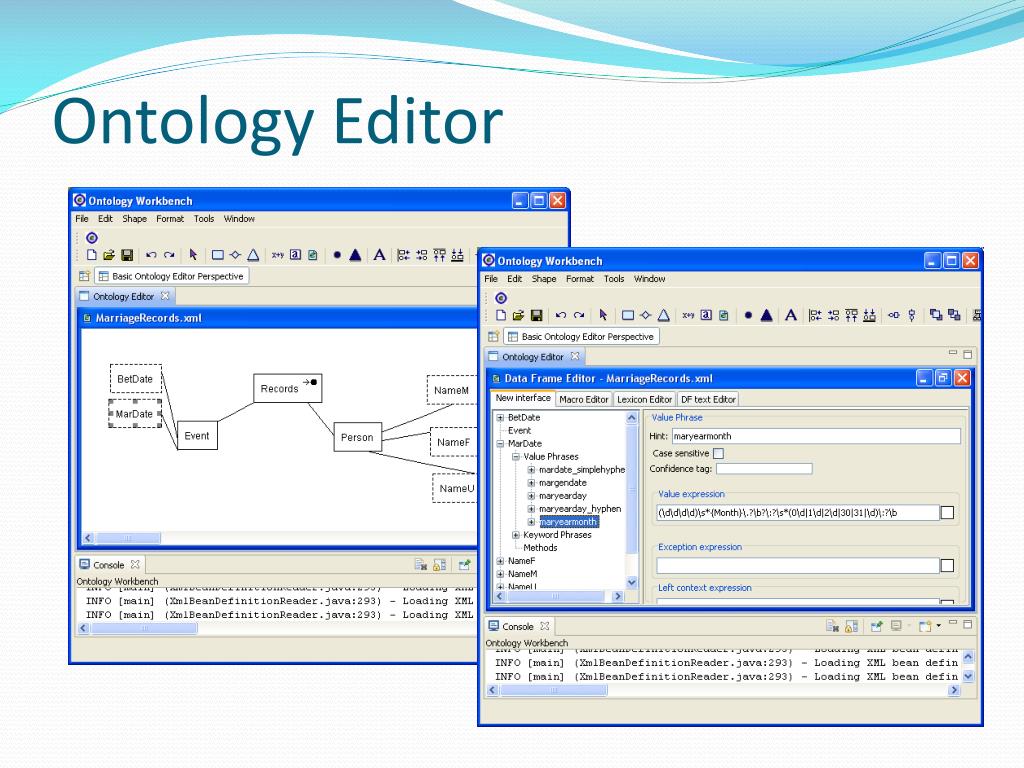Select the Methods tree item

540,548
